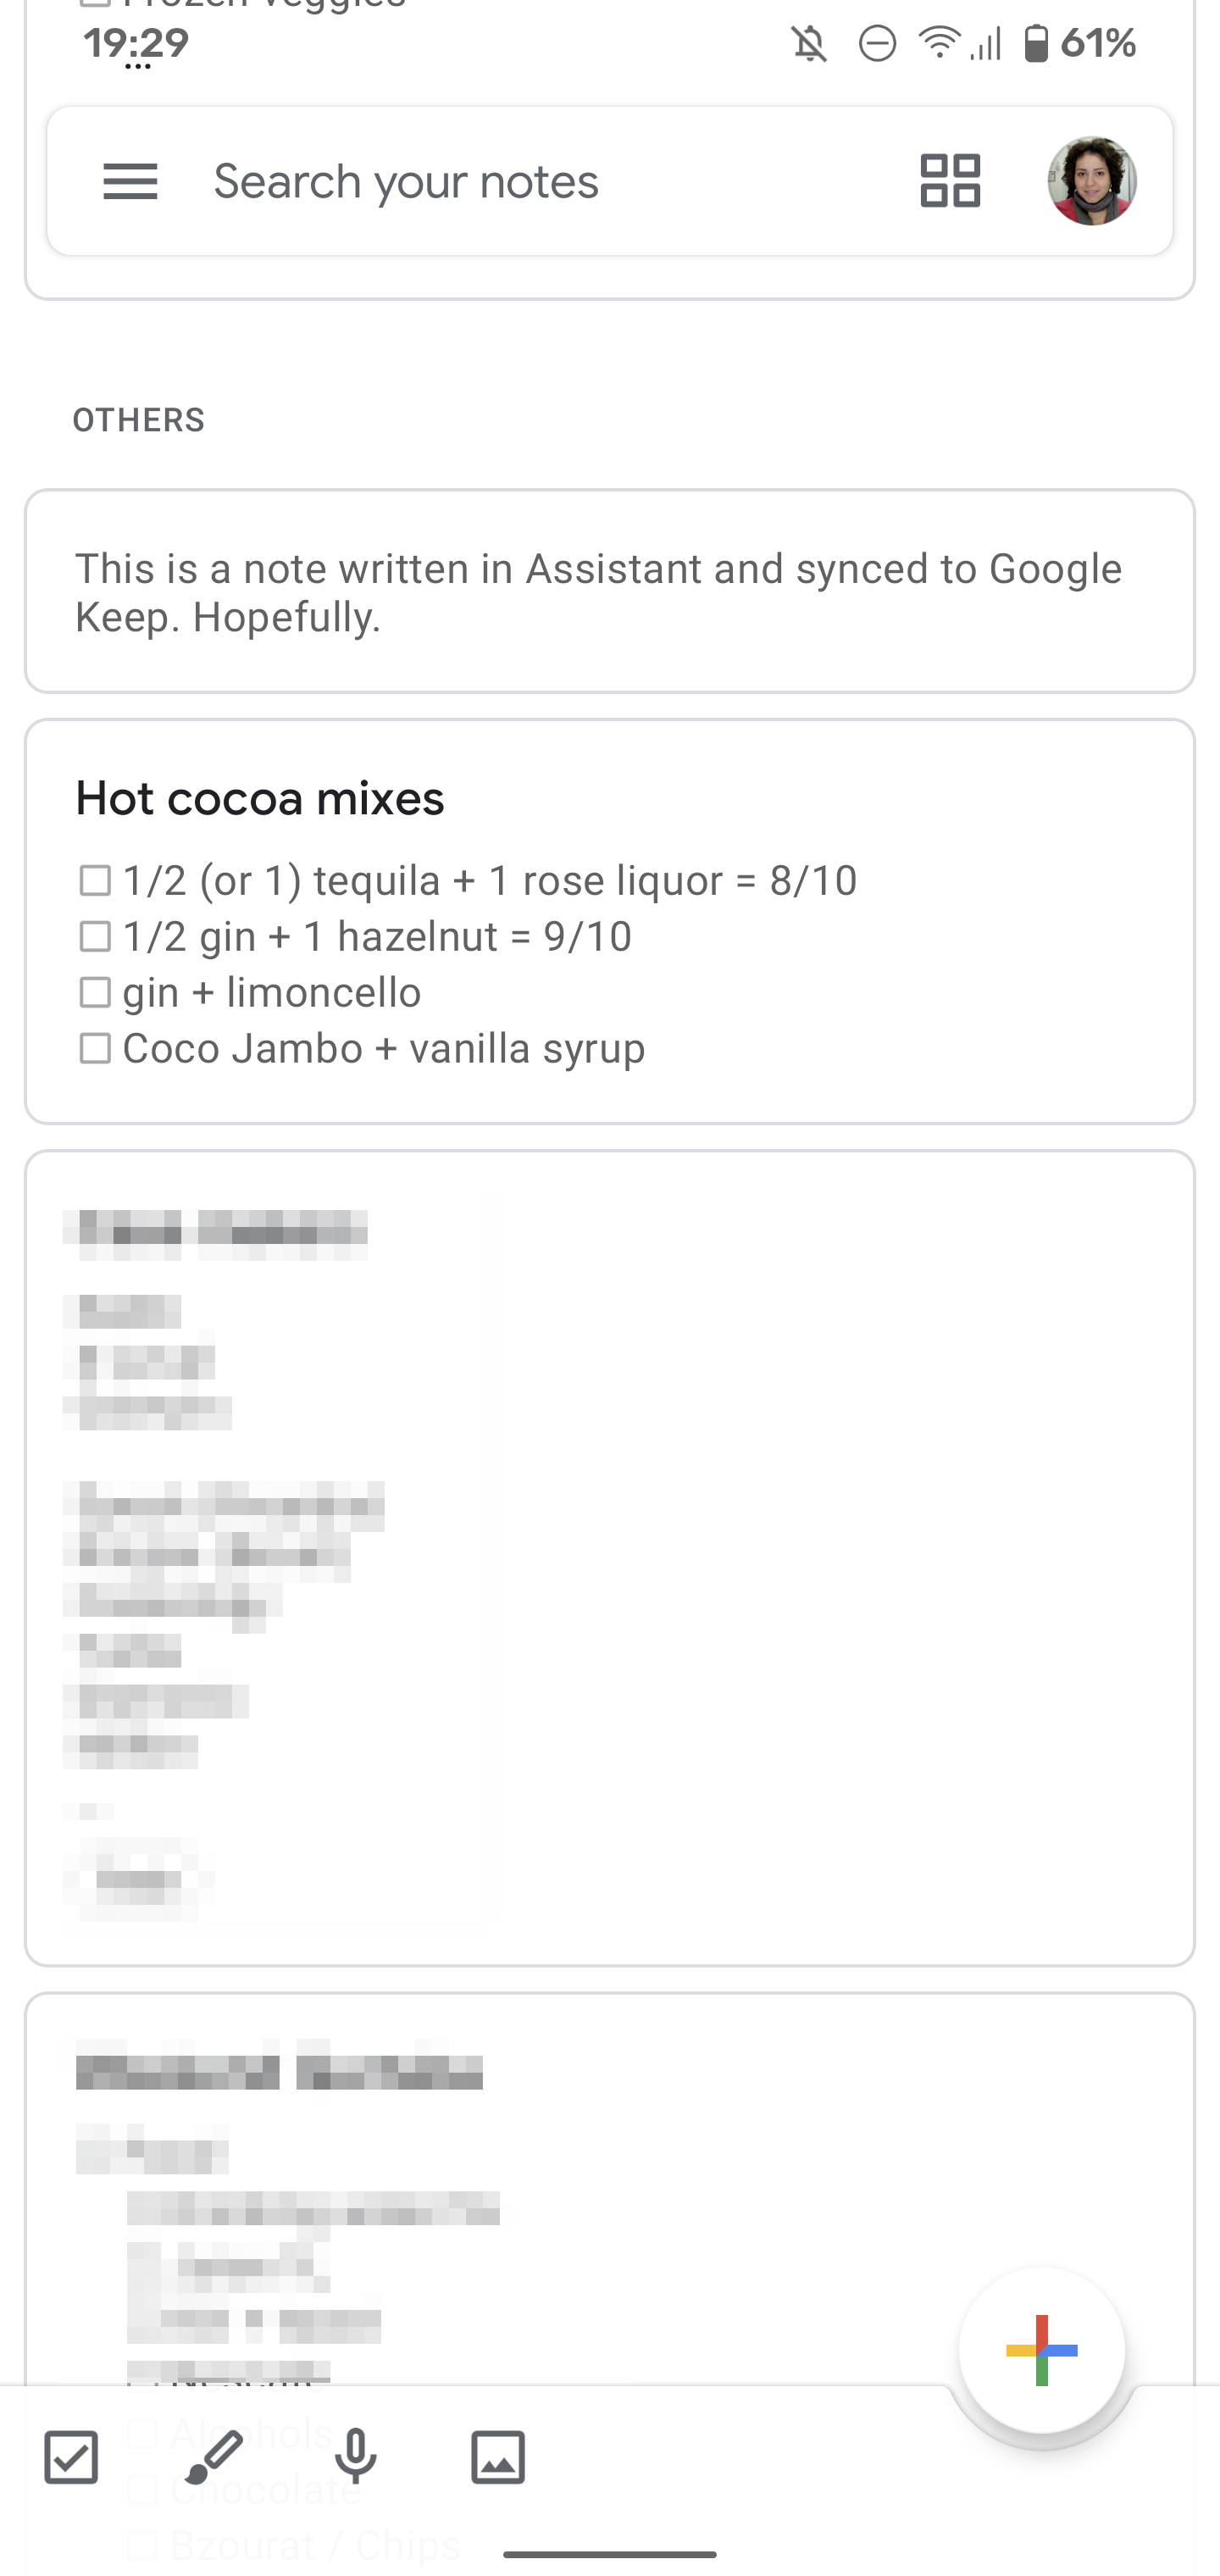Switch notes to single-column view
The image size is (1220, 2576).
click(948, 181)
